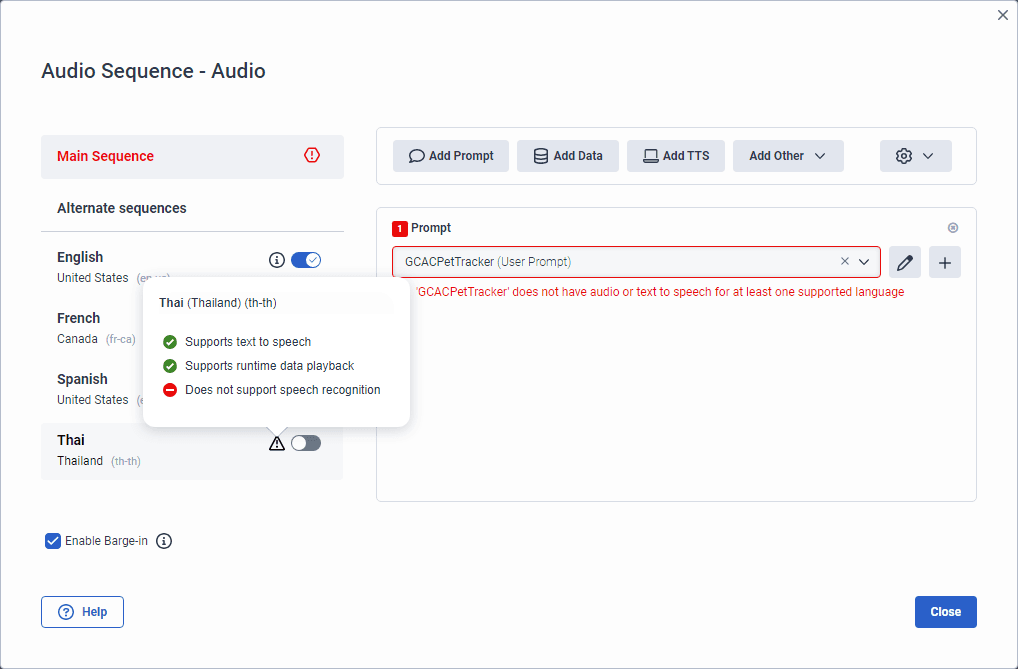Click the warning icon next to Thai language
Screen dimensions: 1018x669
(x=276, y=442)
